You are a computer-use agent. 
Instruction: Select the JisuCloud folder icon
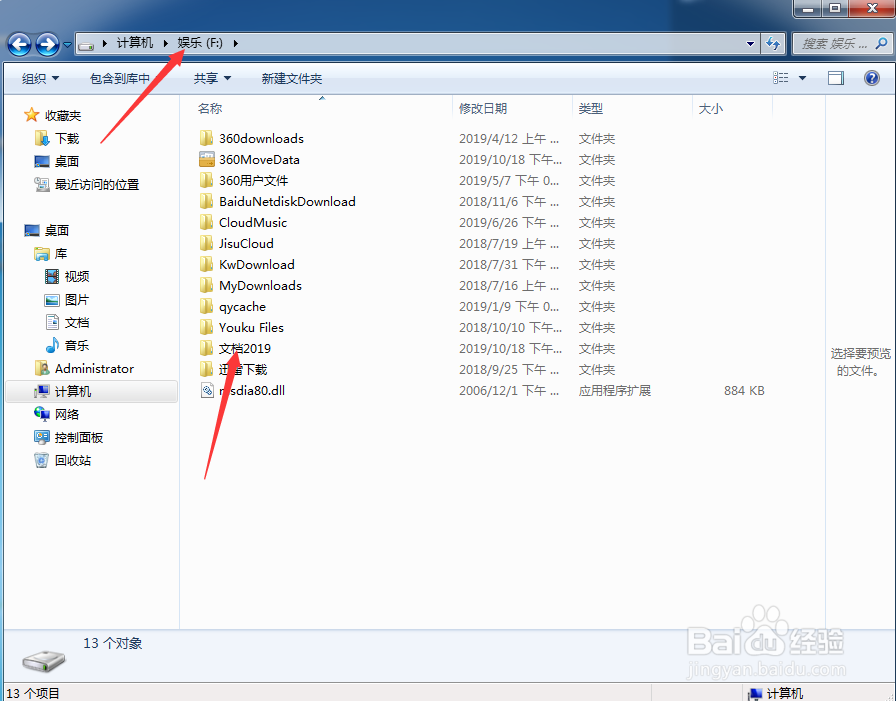[x=206, y=243]
